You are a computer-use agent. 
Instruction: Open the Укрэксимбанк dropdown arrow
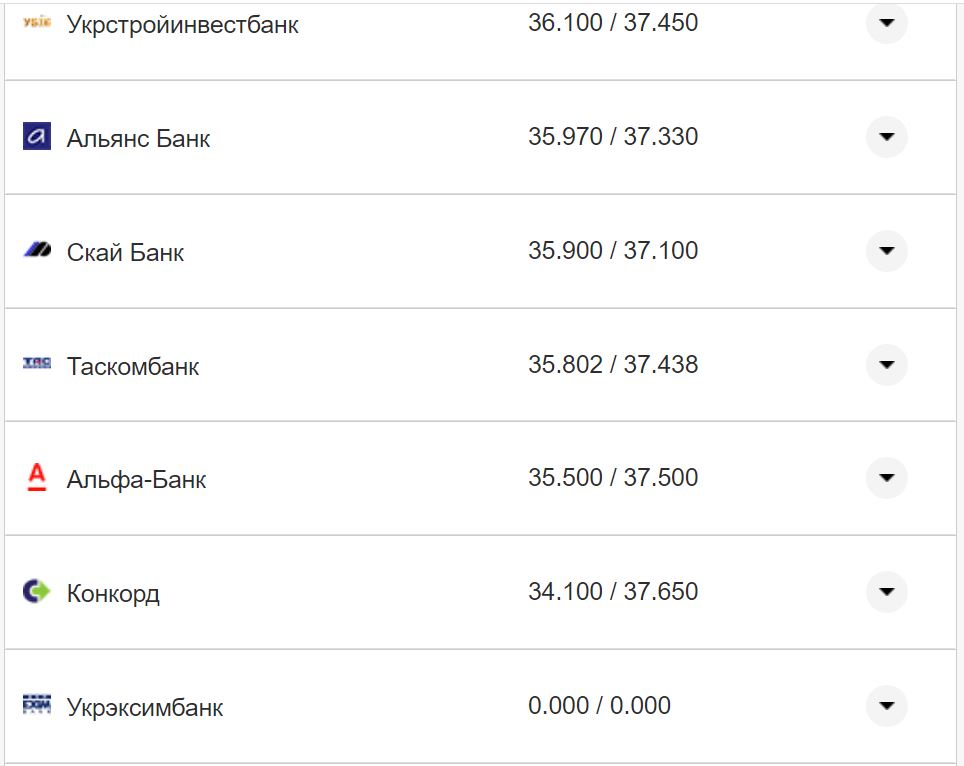(x=886, y=706)
